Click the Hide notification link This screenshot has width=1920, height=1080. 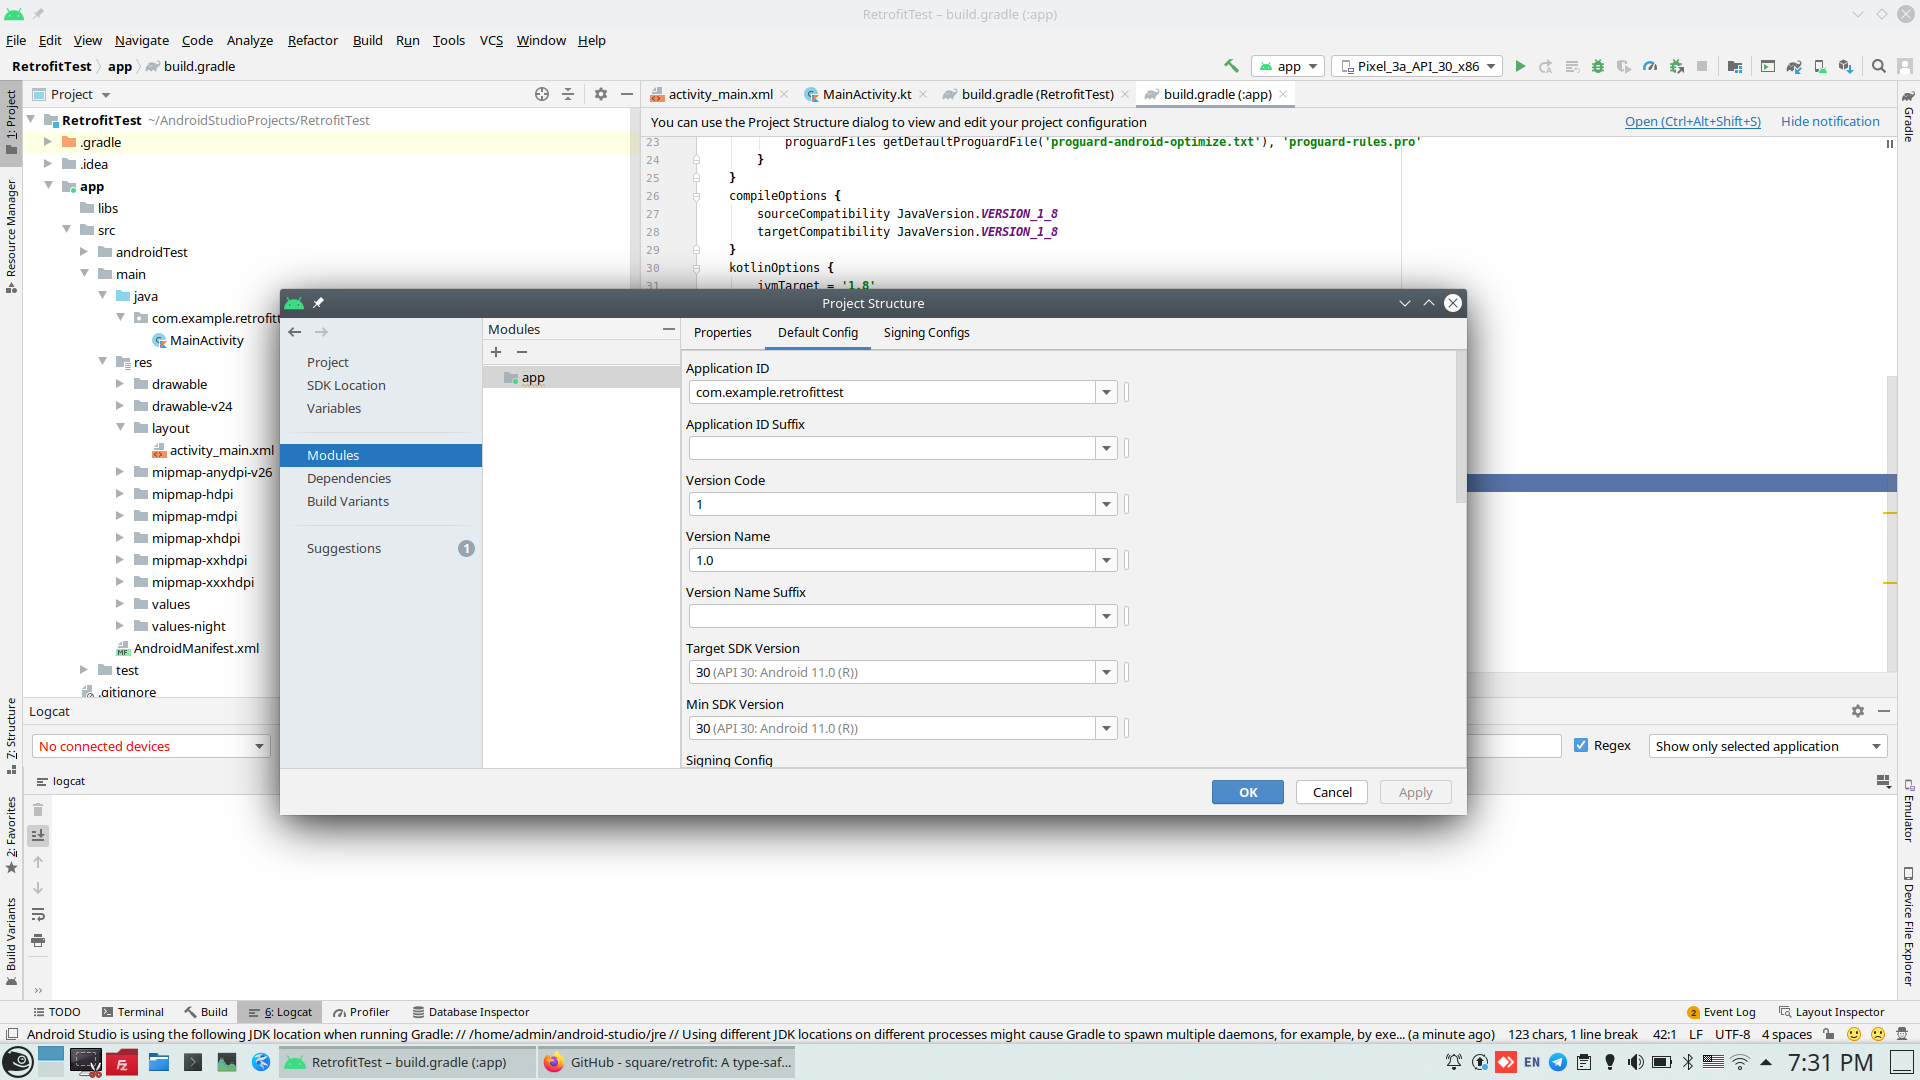pyautogui.click(x=1830, y=122)
